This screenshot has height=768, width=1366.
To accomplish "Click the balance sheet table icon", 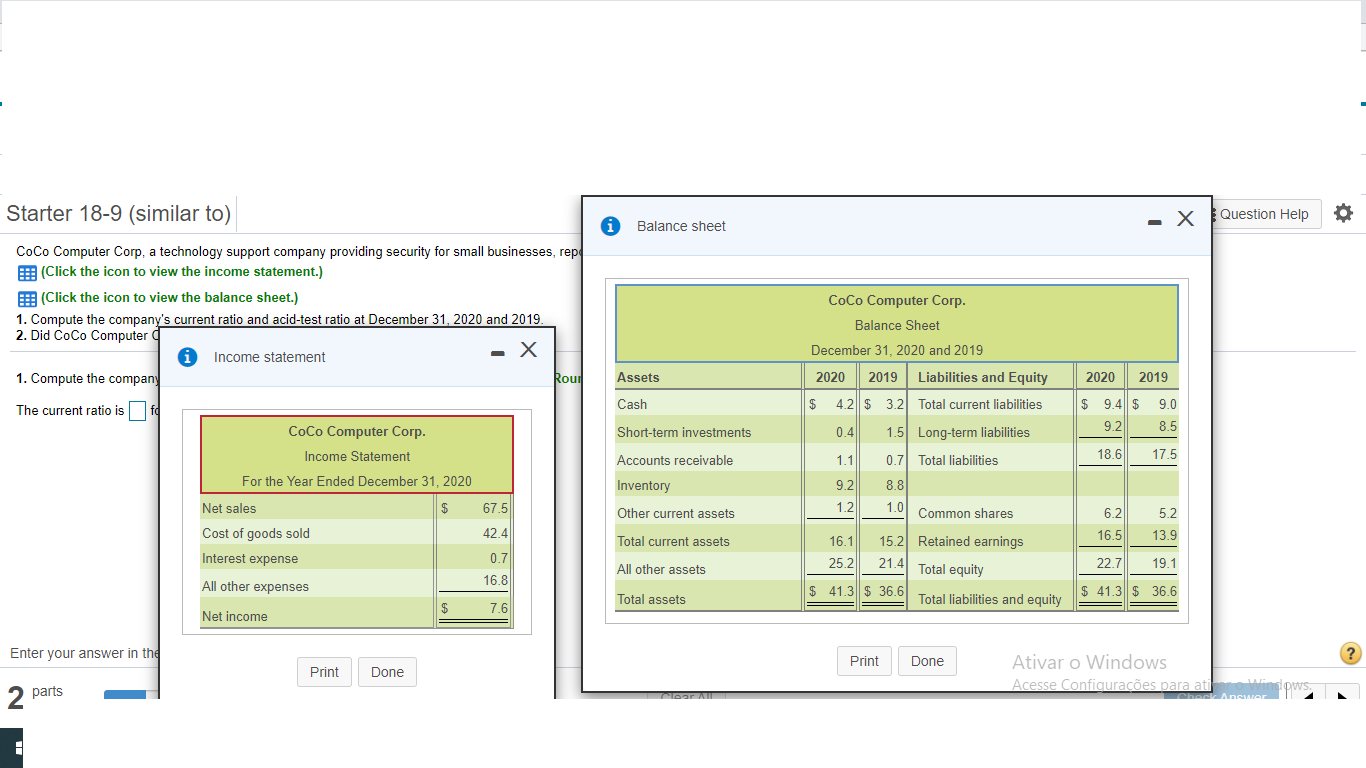I will [x=27, y=298].
